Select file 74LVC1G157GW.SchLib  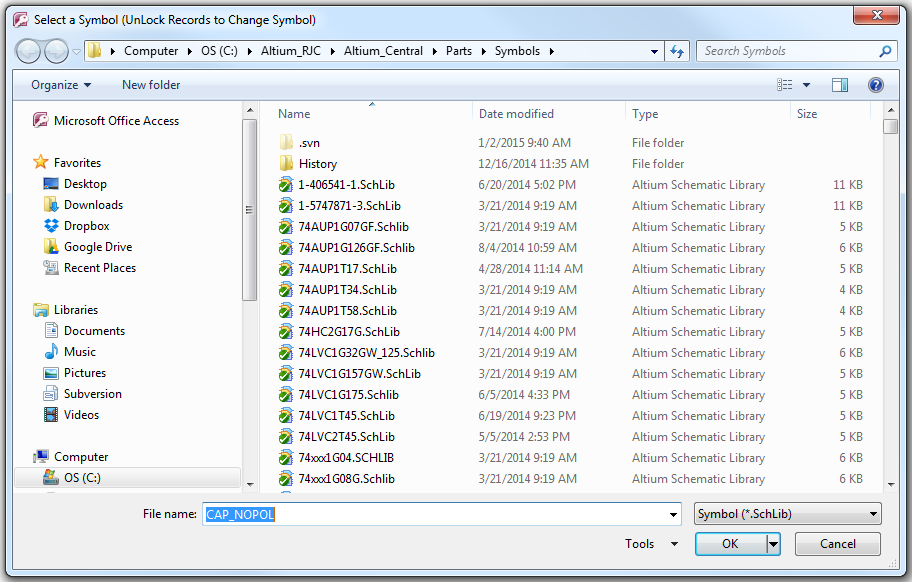tap(359, 373)
